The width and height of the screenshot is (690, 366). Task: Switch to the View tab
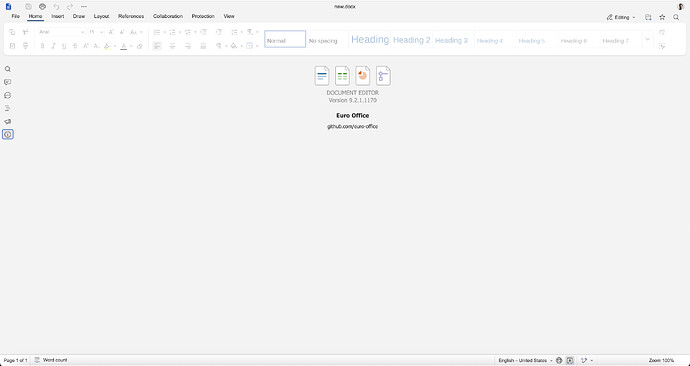tap(229, 16)
